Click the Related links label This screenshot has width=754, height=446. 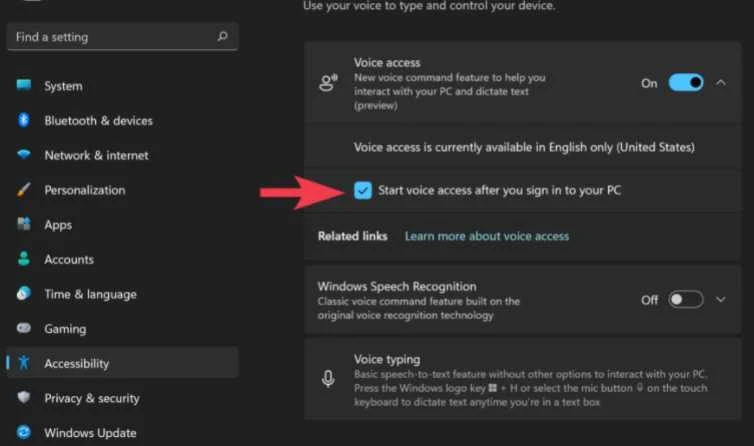pyautogui.click(x=352, y=236)
